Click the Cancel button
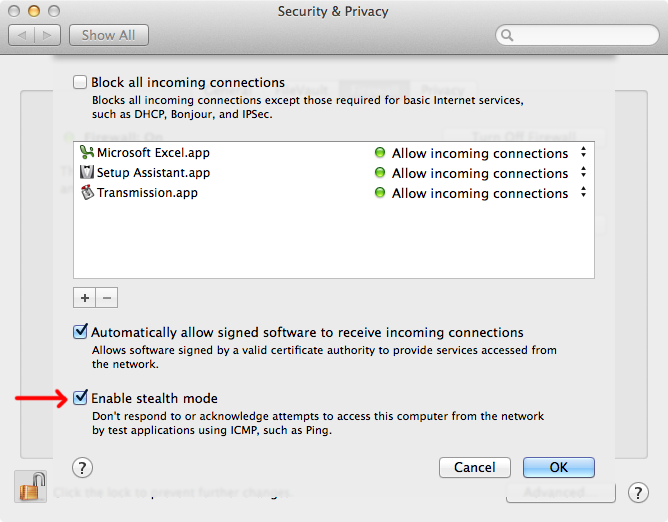Viewport: 668px width, 522px height. (x=474, y=467)
